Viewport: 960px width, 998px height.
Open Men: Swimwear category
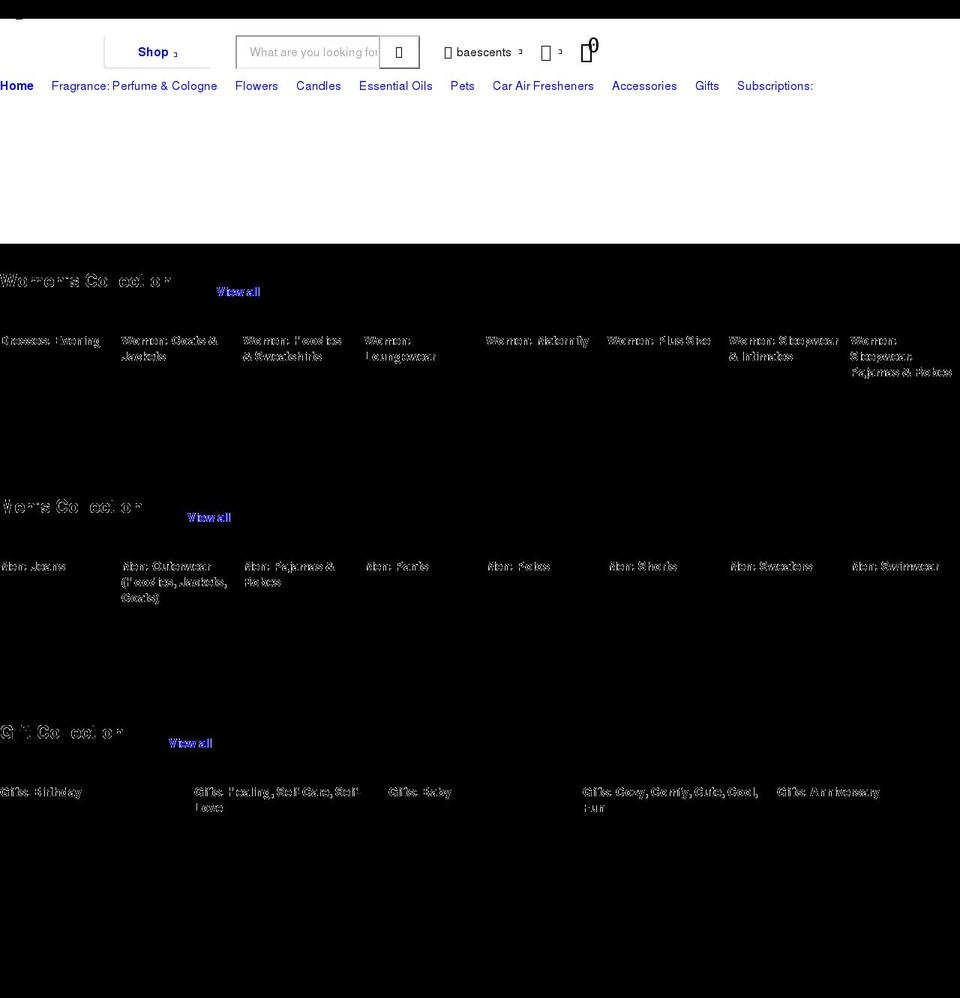tap(895, 566)
